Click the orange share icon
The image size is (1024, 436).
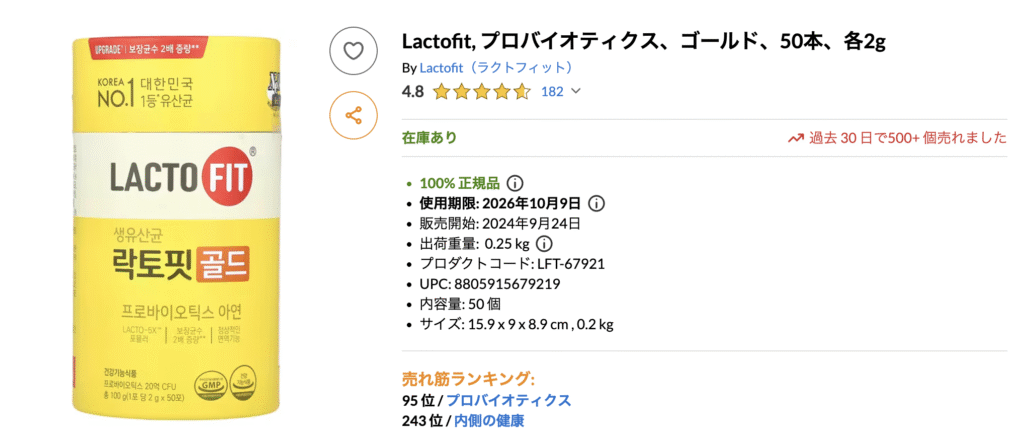(x=353, y=115)
